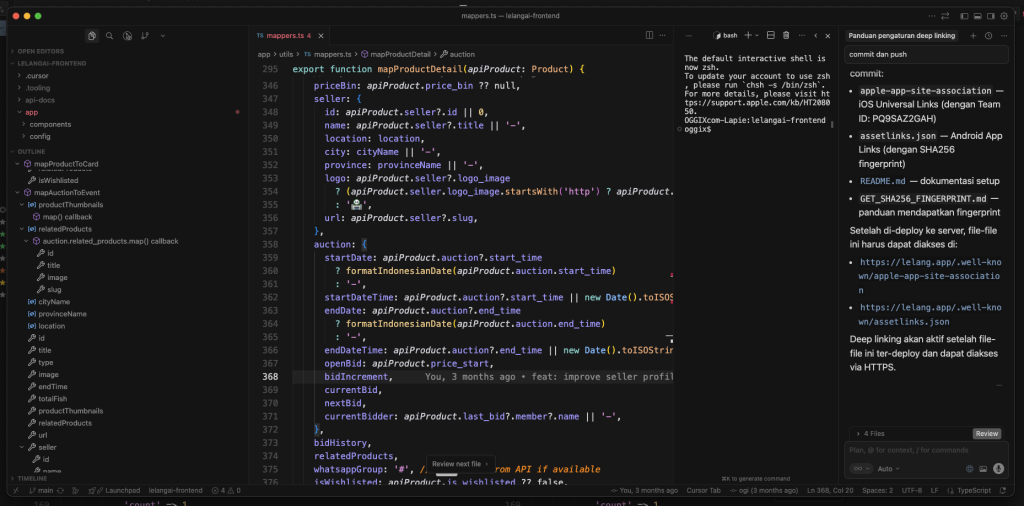Image resolution: width=1024 pixels, height=506 pixels.
Task: Kill terminal with trash icon
Action: click(786, 35)
